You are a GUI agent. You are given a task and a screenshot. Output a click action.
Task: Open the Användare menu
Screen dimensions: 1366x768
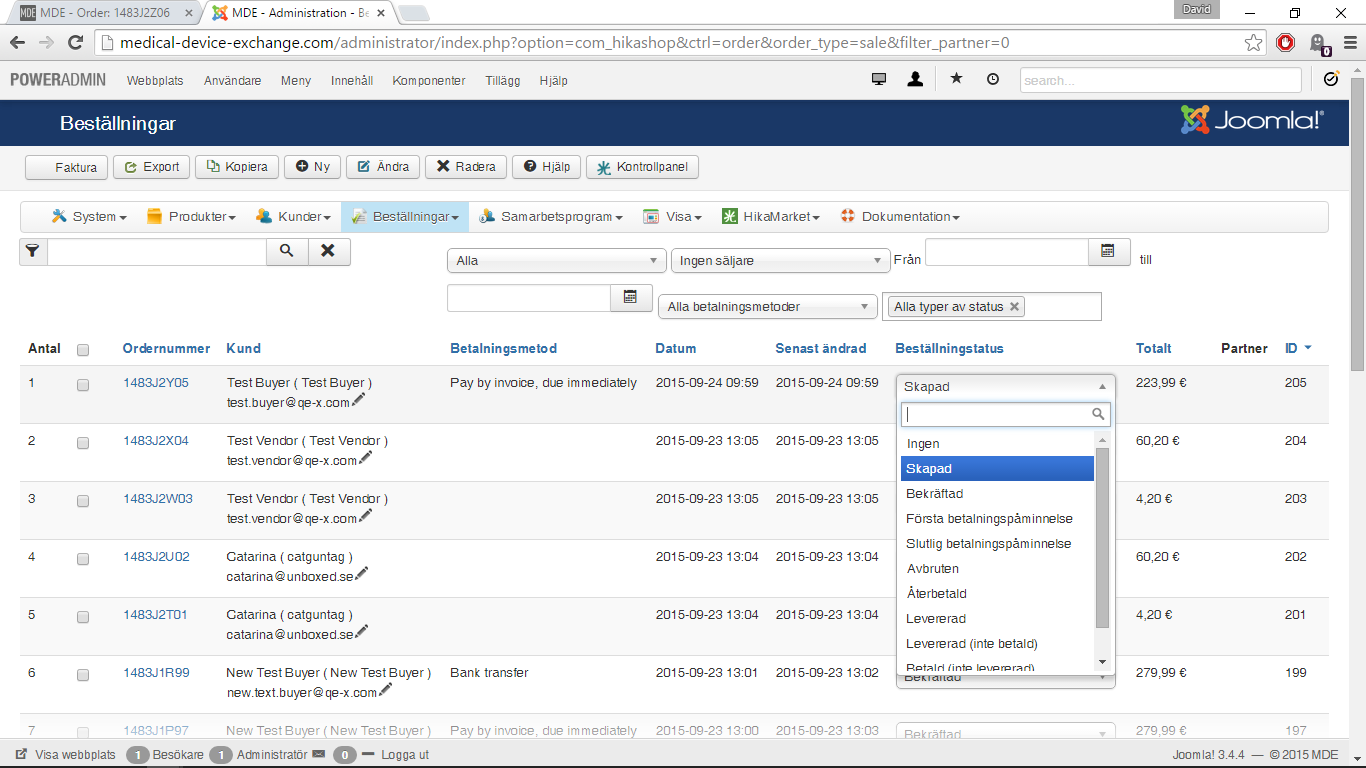[233, 81]
